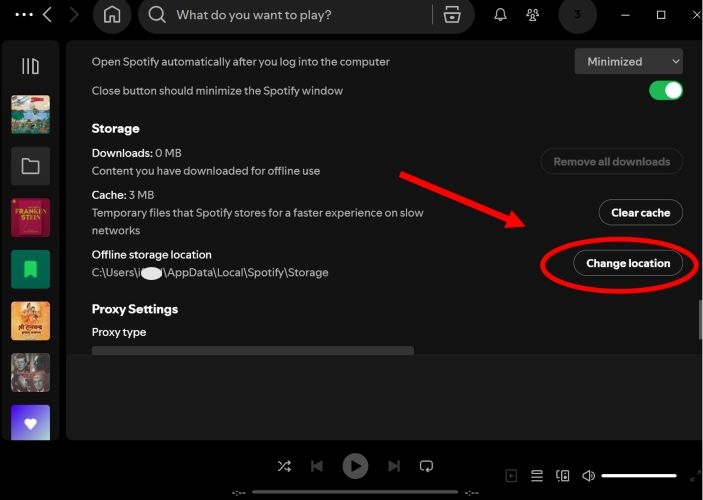Open the folder item in sidebar
703x500 pixels.
[x=30, y=166]
